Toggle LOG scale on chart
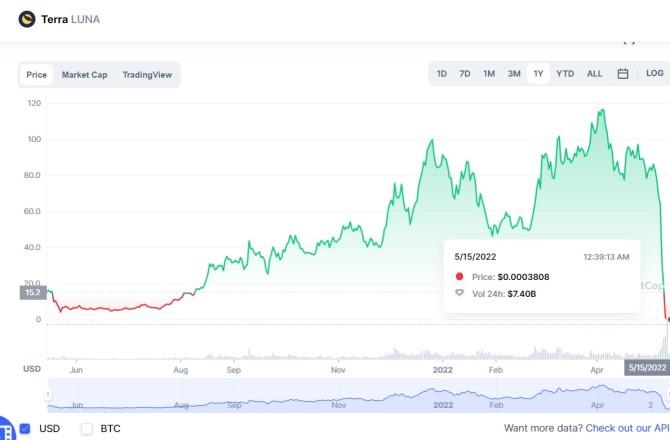Screen dimensions: 670x440 [x=655, y=73]
